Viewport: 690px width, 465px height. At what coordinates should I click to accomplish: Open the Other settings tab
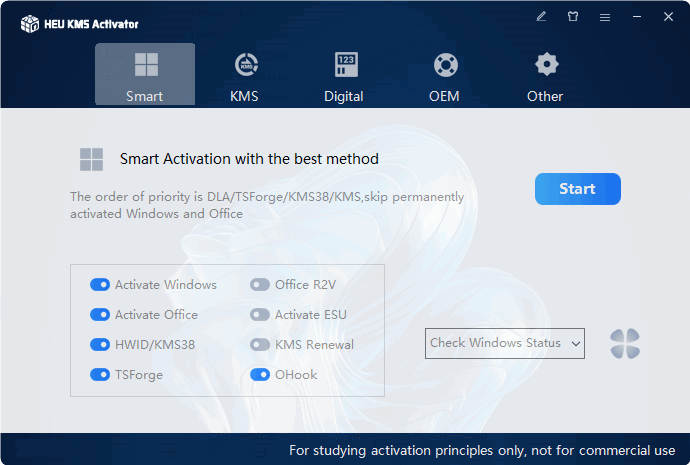pyautogui.click(x=545, y=75)
